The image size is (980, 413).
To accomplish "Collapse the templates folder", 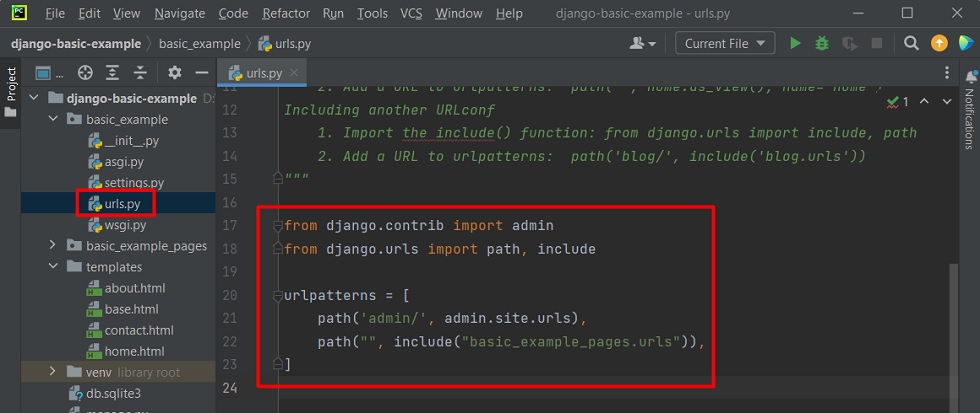I will 53,267.
